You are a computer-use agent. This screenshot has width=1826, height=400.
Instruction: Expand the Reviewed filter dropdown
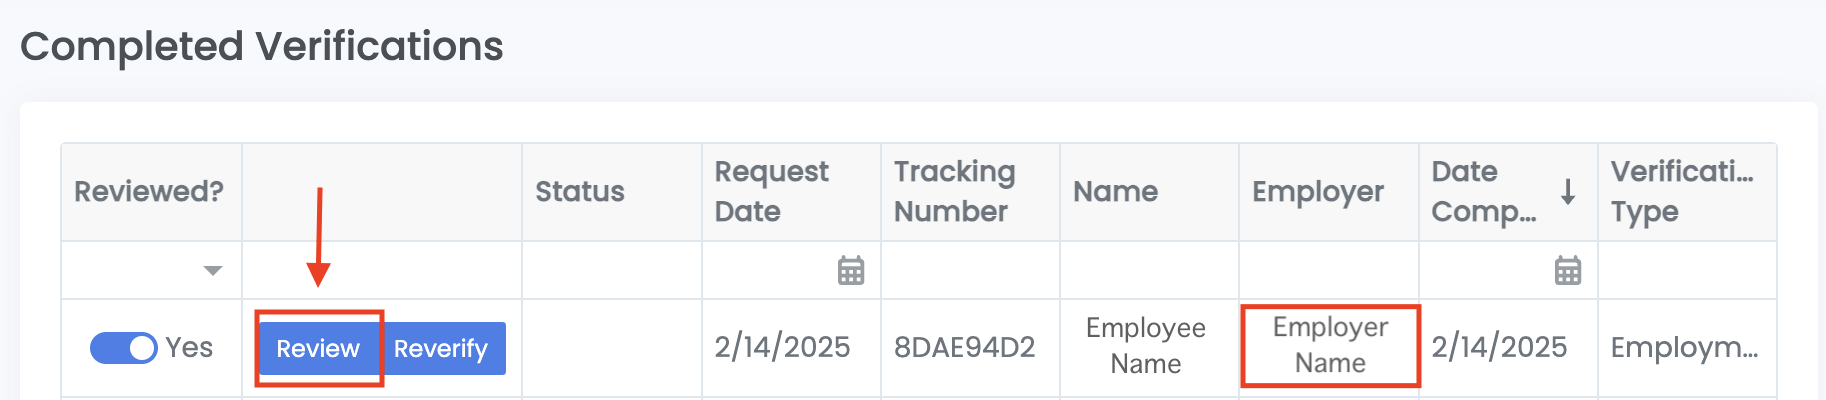[x=212, y=270]
